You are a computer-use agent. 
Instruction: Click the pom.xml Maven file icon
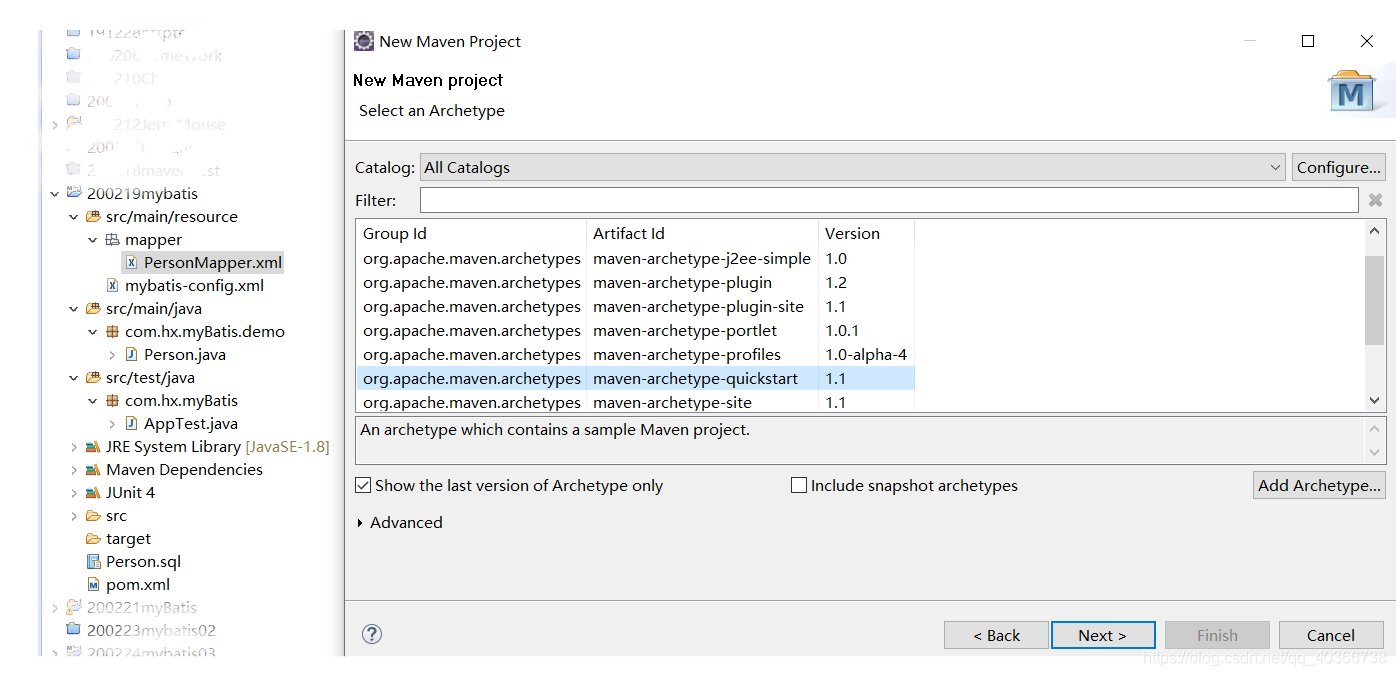pyautogui.click(x=93, y=585)
